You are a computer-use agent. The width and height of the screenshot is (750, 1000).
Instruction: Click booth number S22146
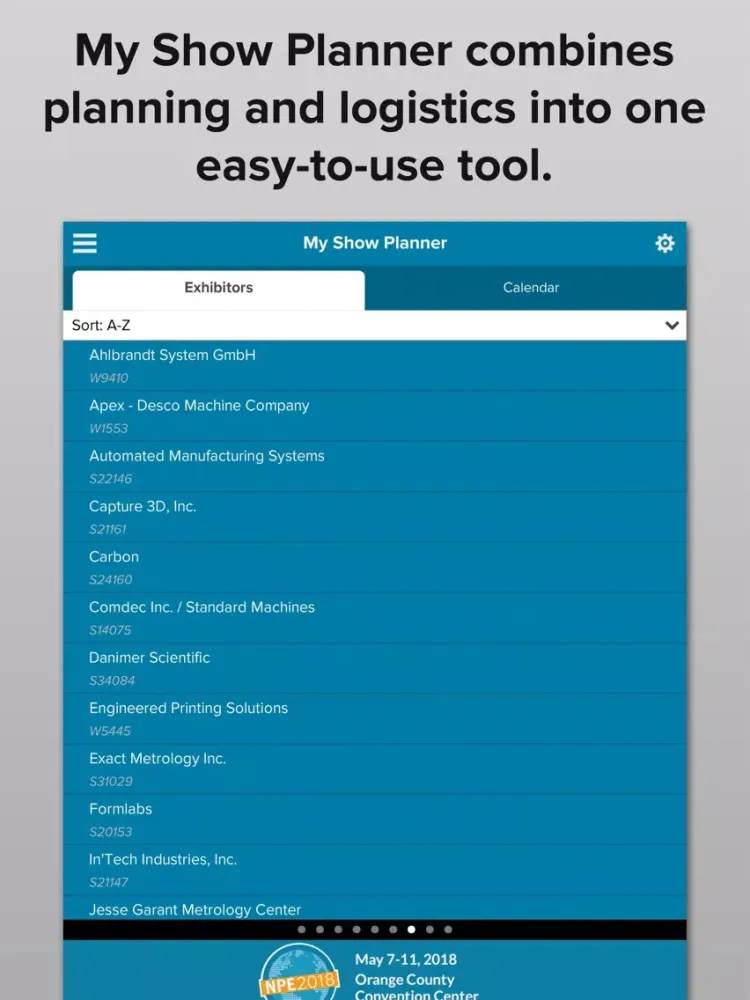pos(110,478)
